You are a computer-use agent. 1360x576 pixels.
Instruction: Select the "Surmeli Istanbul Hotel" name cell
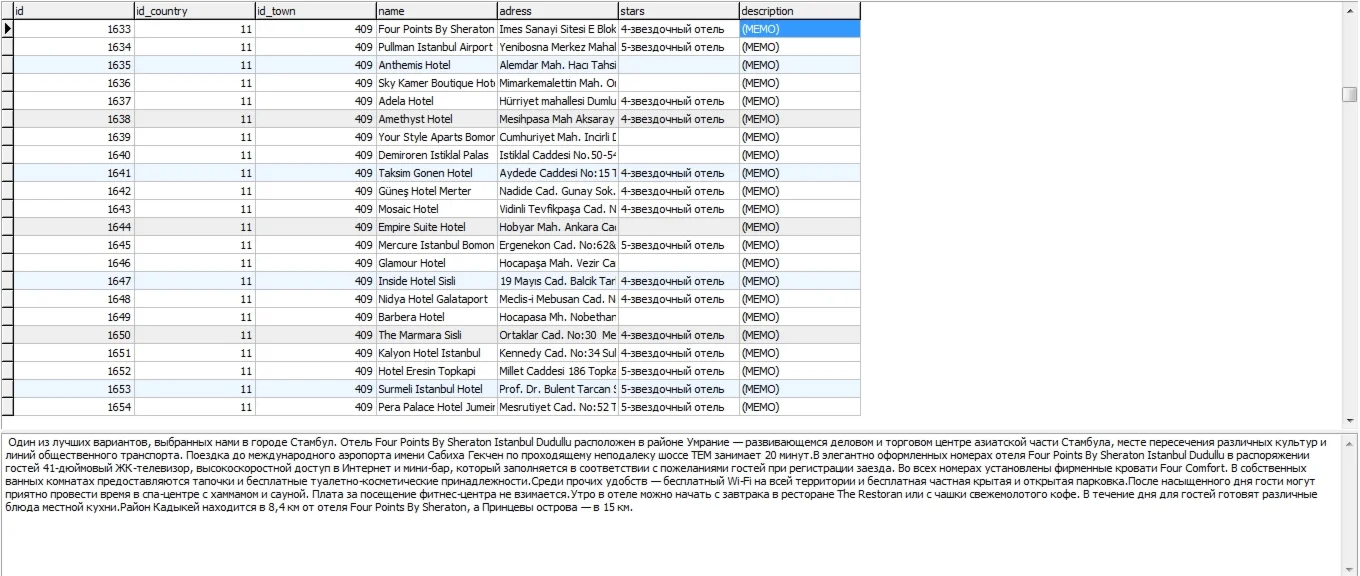[x=436, y=389]
